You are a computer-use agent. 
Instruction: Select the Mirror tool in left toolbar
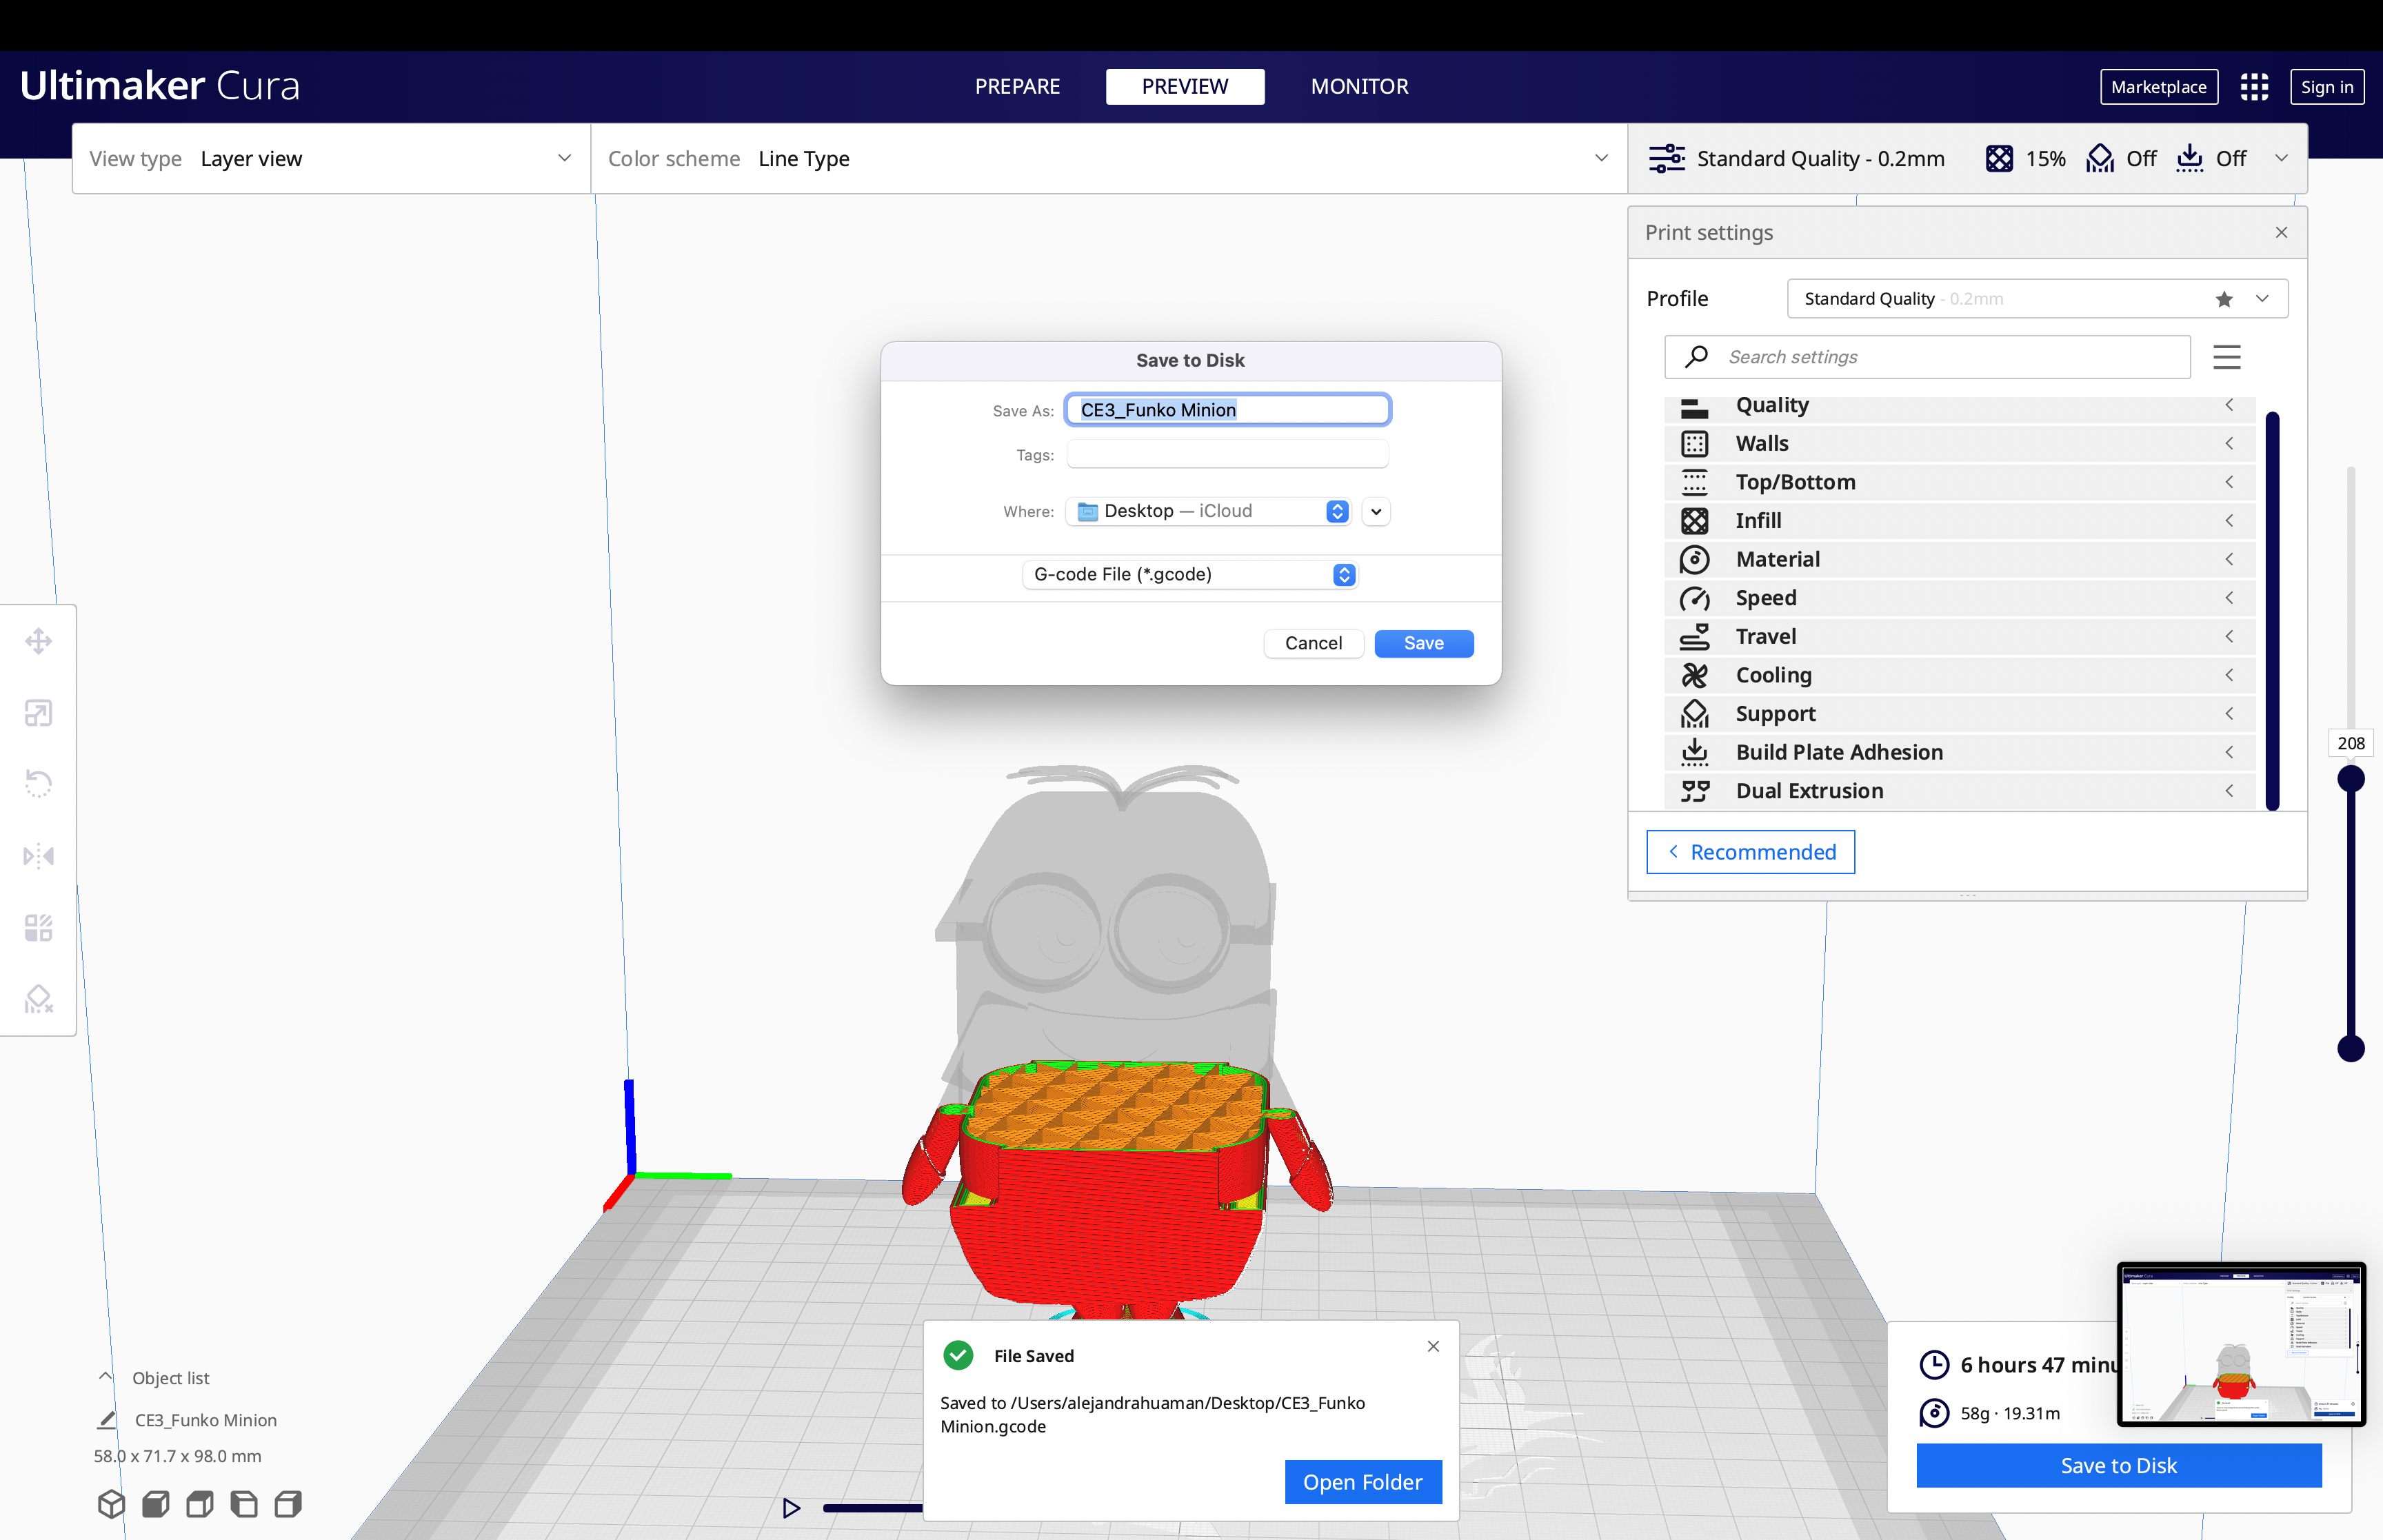click(38, 856)
